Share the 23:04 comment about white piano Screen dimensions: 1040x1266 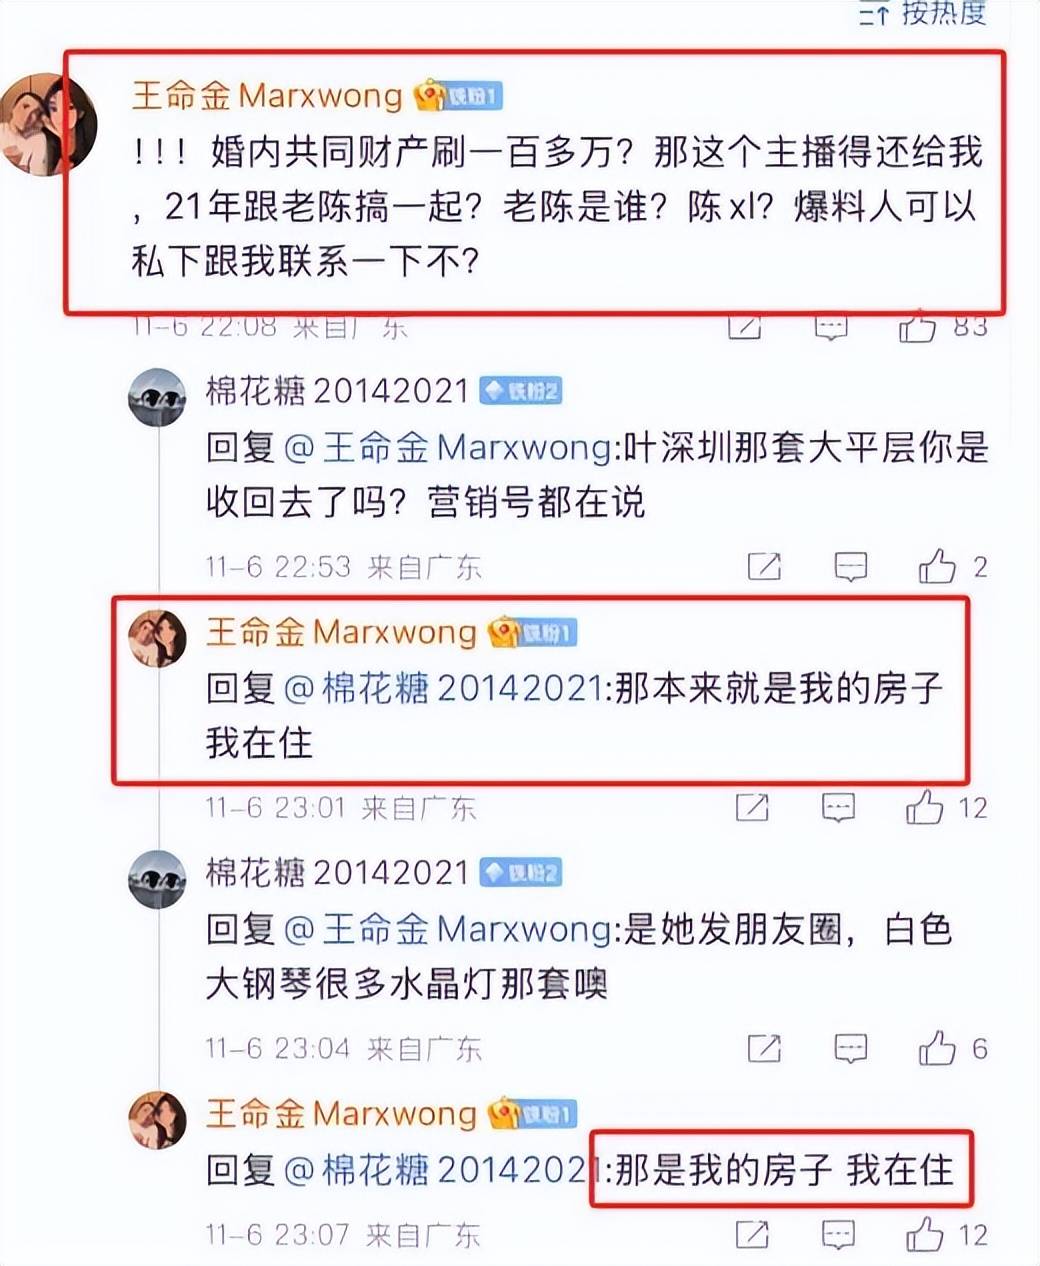coord(764,1048)
